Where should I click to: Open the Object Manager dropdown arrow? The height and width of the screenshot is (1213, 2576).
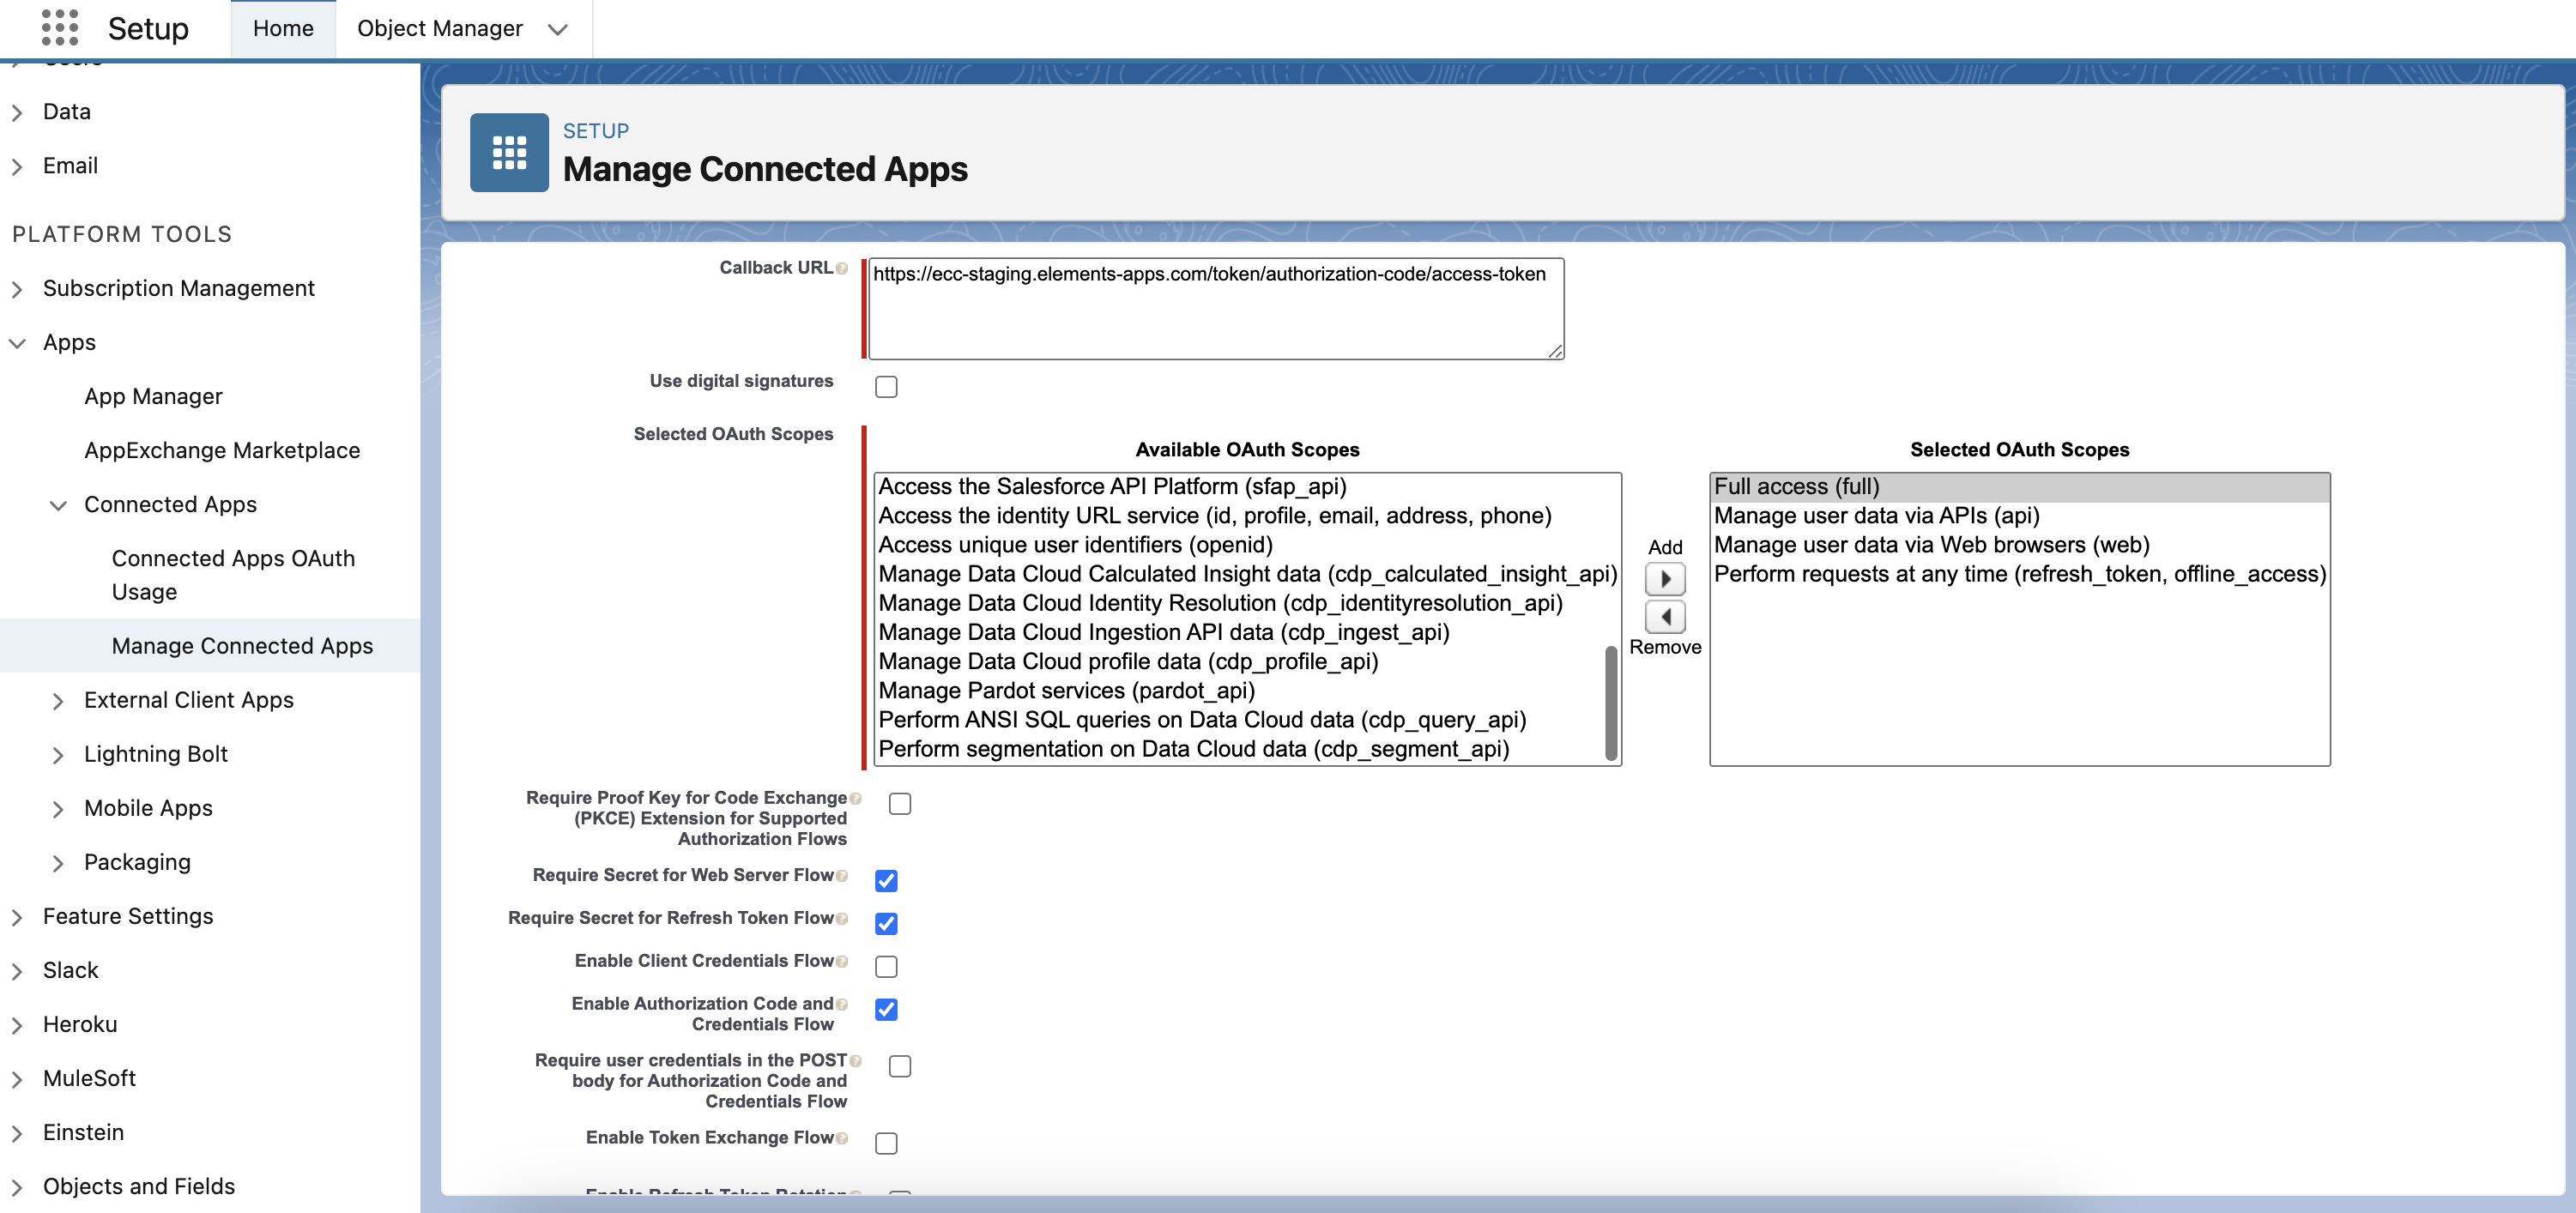tap(558, 29)
